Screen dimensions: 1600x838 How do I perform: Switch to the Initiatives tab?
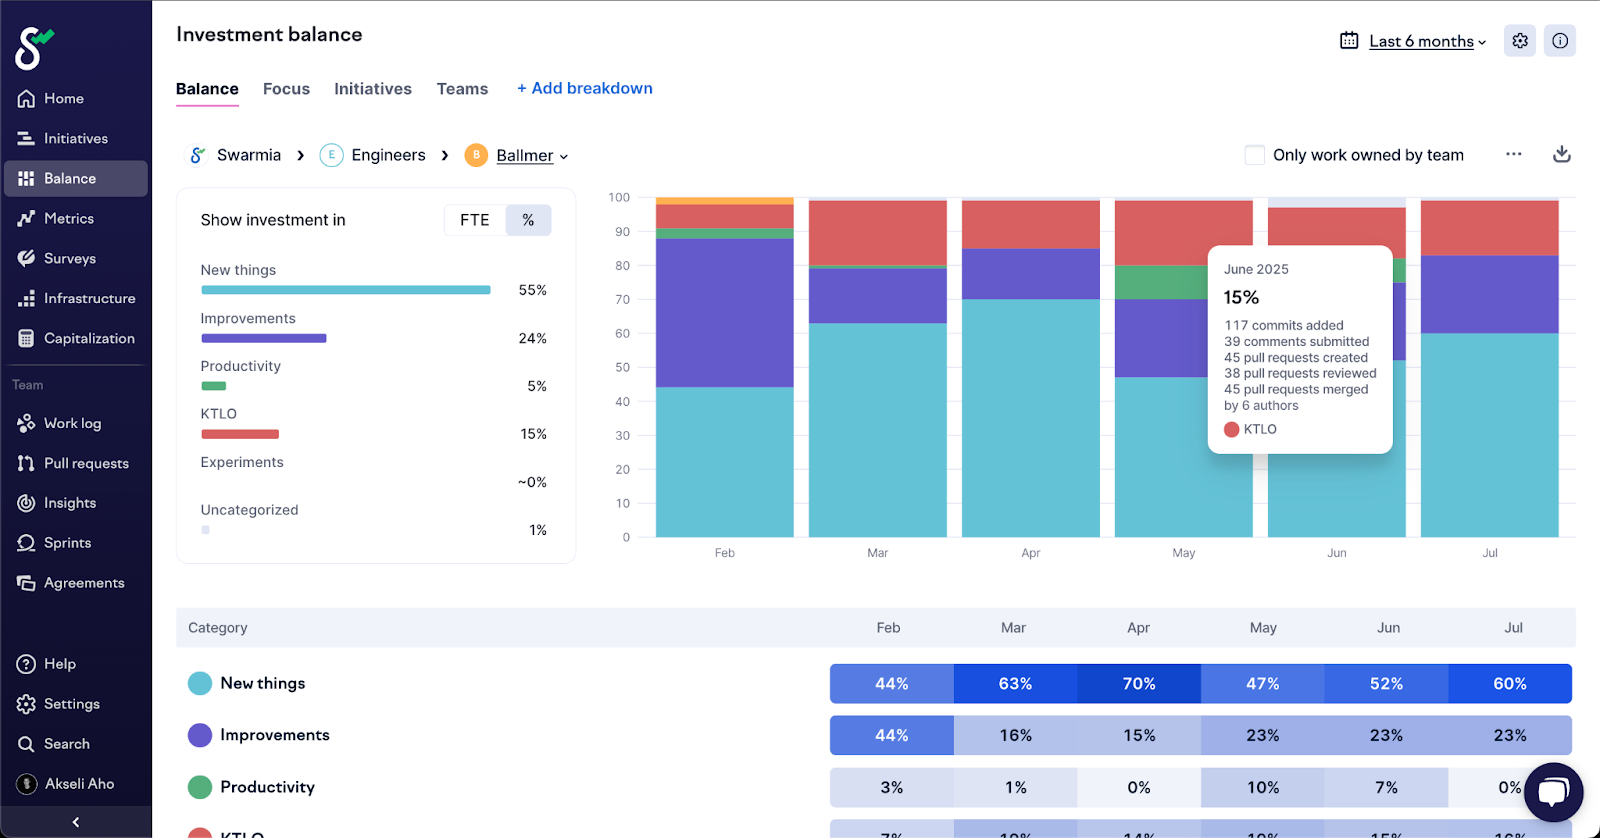click(372, 89)
